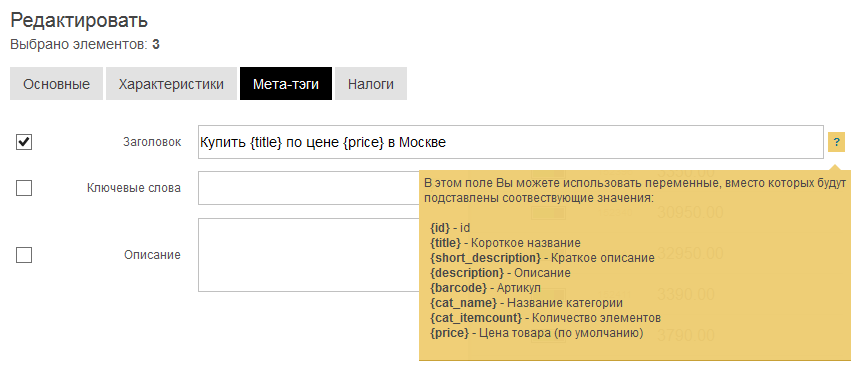Click the Редактировать heading
The width and height of the screenshot is (863, 375).
click(79, 20)
